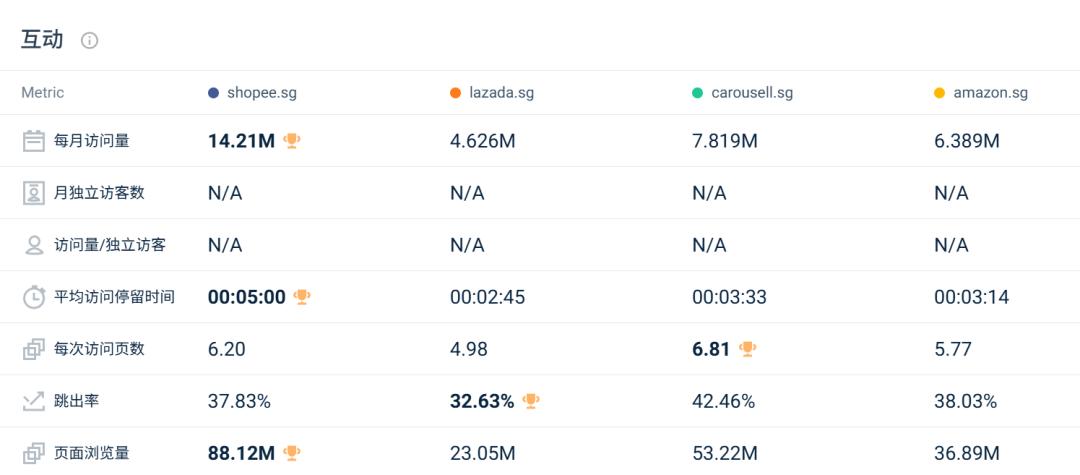The height and width of the screenshot is (475, 1080).
Task: Click the calendar icon for 每月访问量
Action: (x=34, y=141)
